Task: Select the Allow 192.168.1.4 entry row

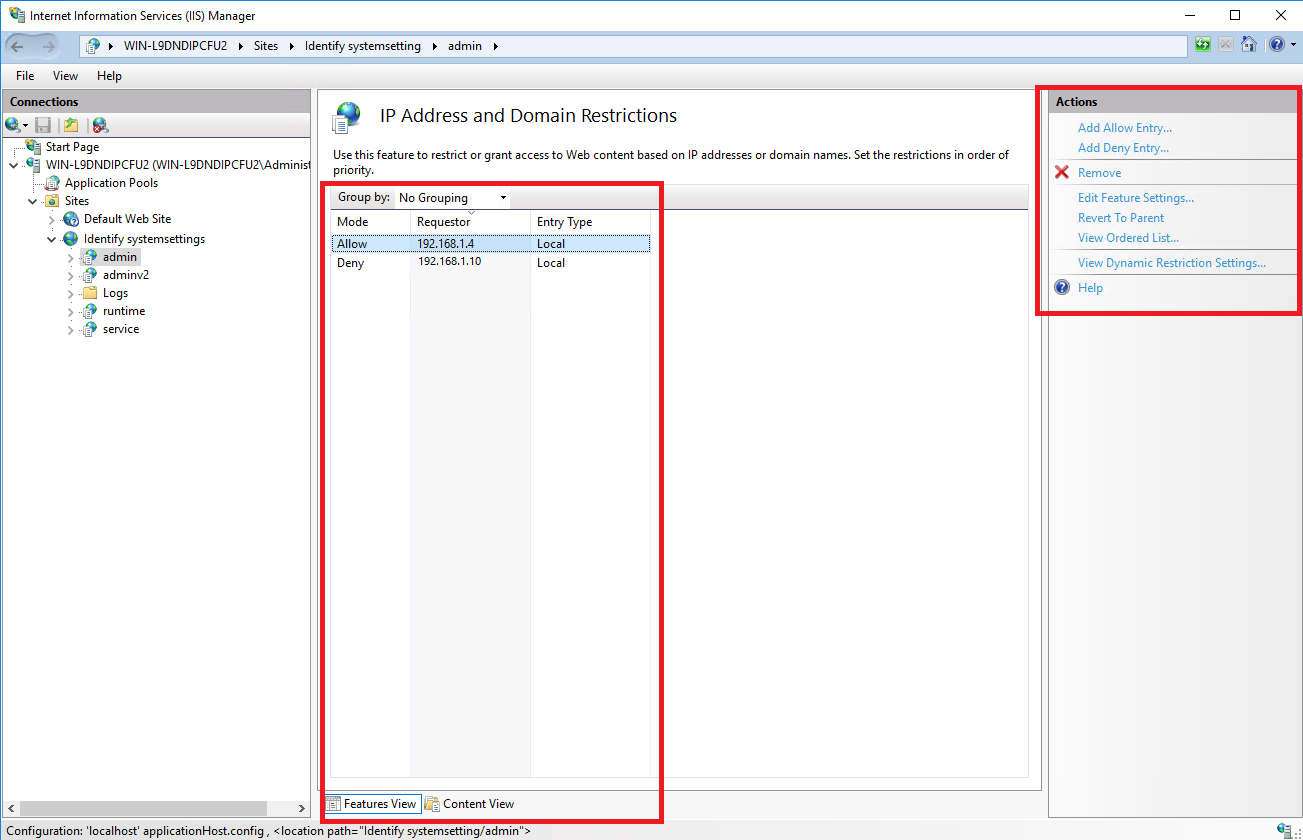Action: (x=491, y=244)
